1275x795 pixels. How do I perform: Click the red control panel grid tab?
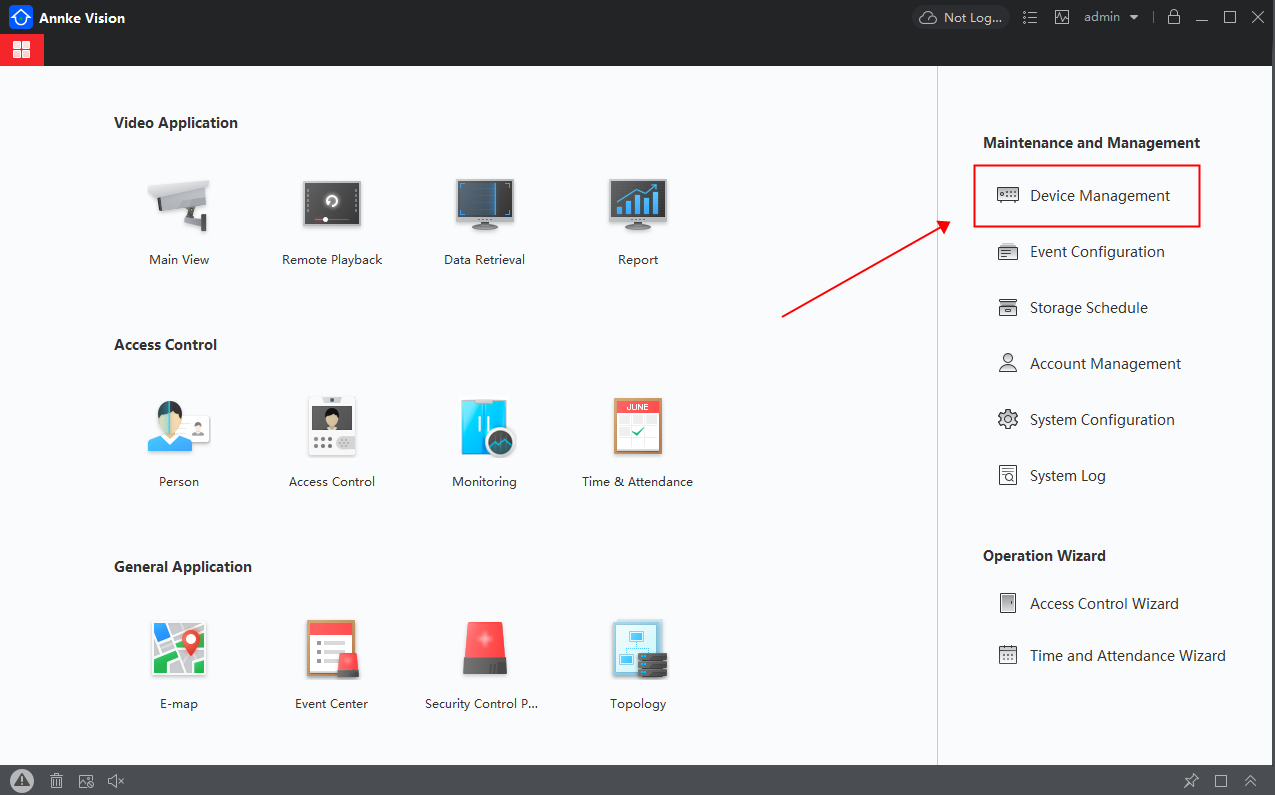click(x=22, y=50)
